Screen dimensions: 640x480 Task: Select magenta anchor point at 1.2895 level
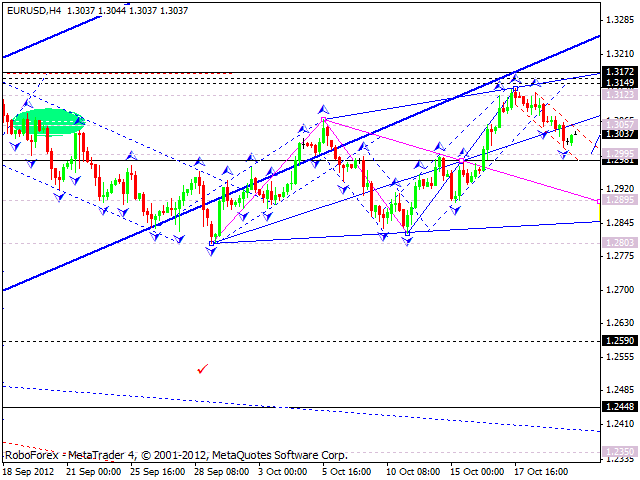click(600, 201)
